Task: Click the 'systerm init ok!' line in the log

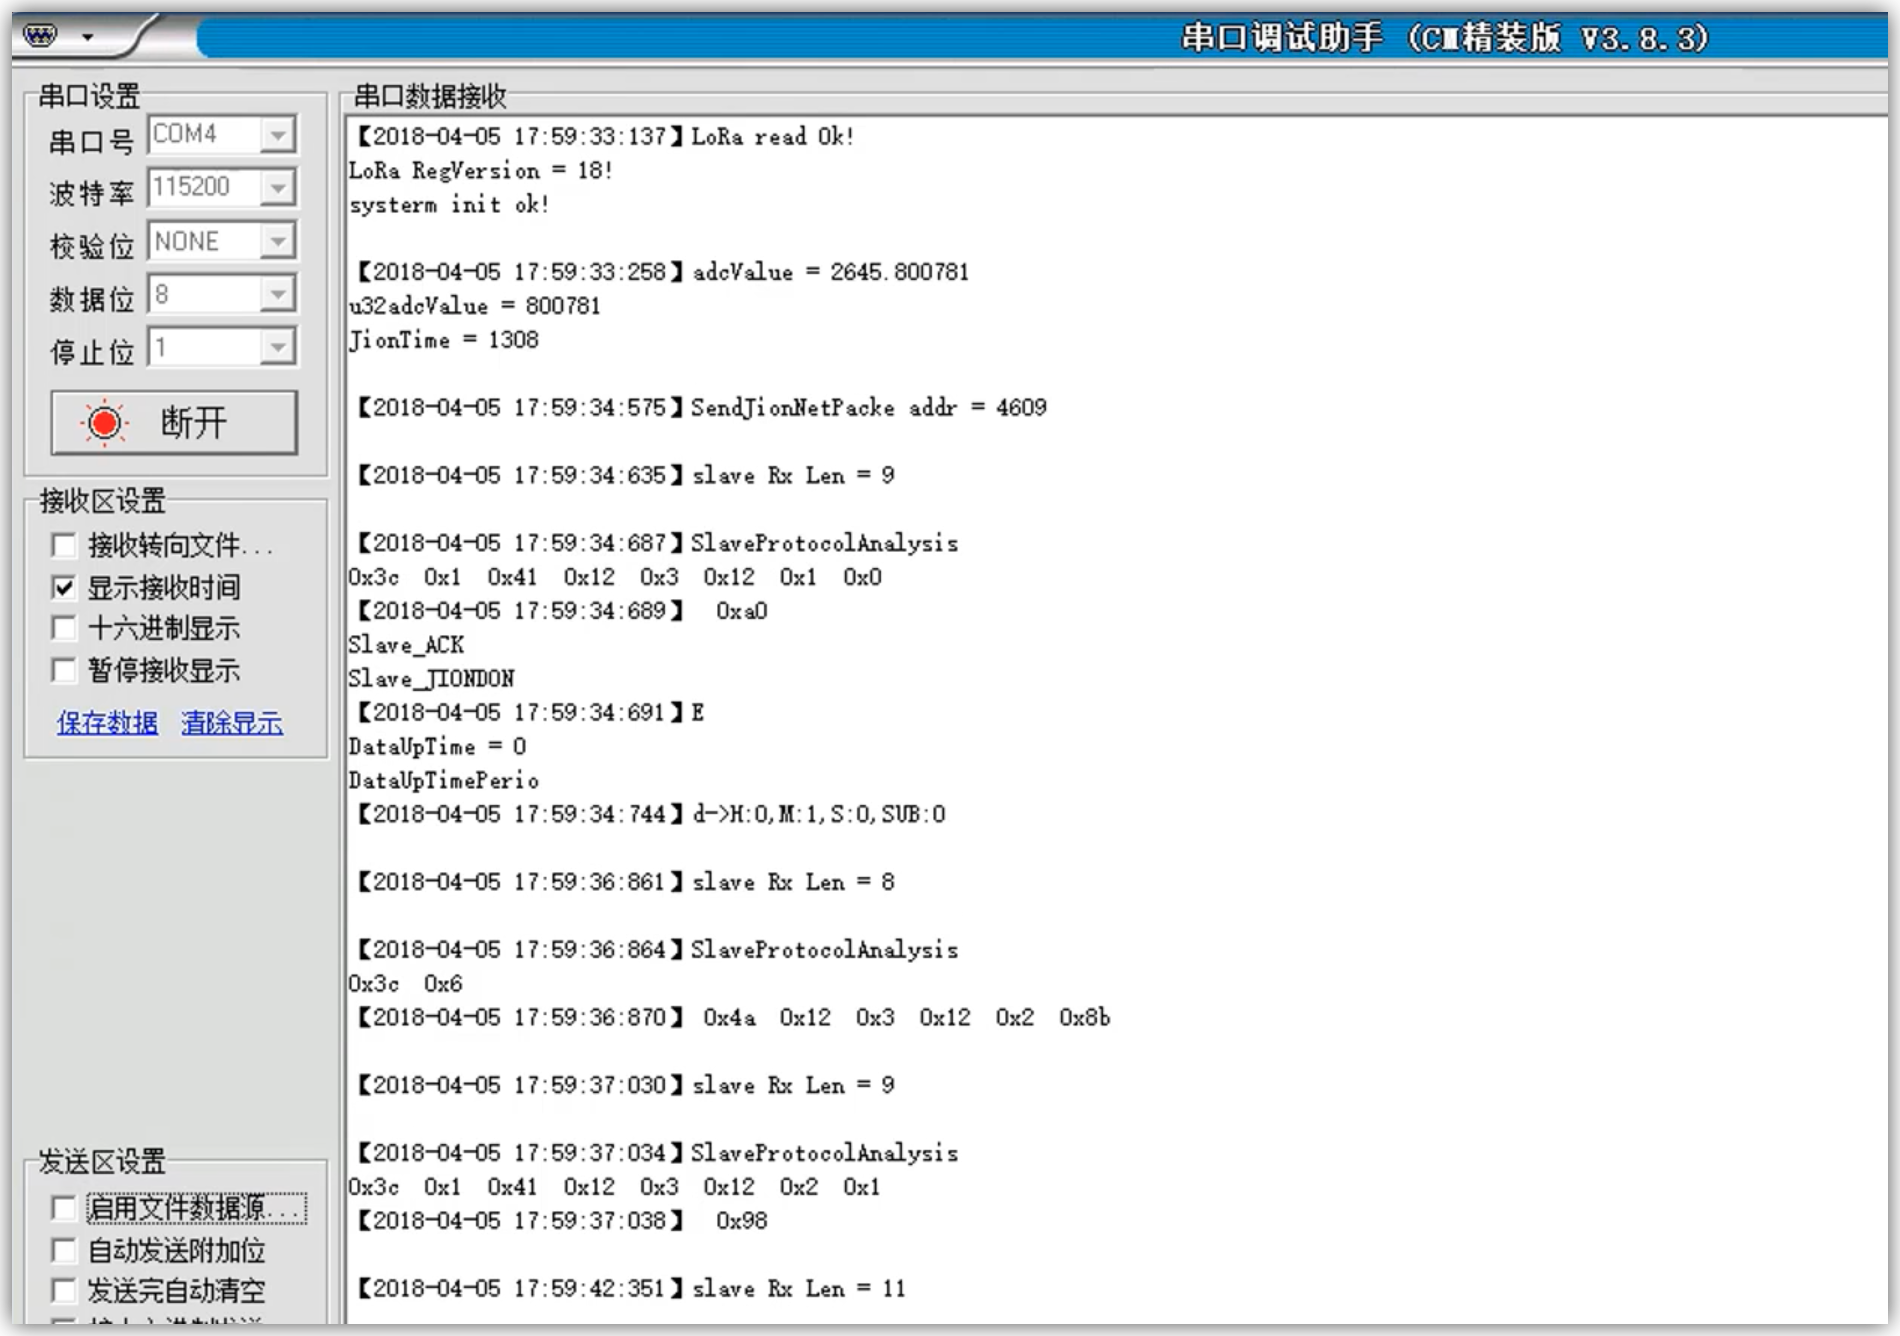Action: pyautogui.click(x=449, y=205)
